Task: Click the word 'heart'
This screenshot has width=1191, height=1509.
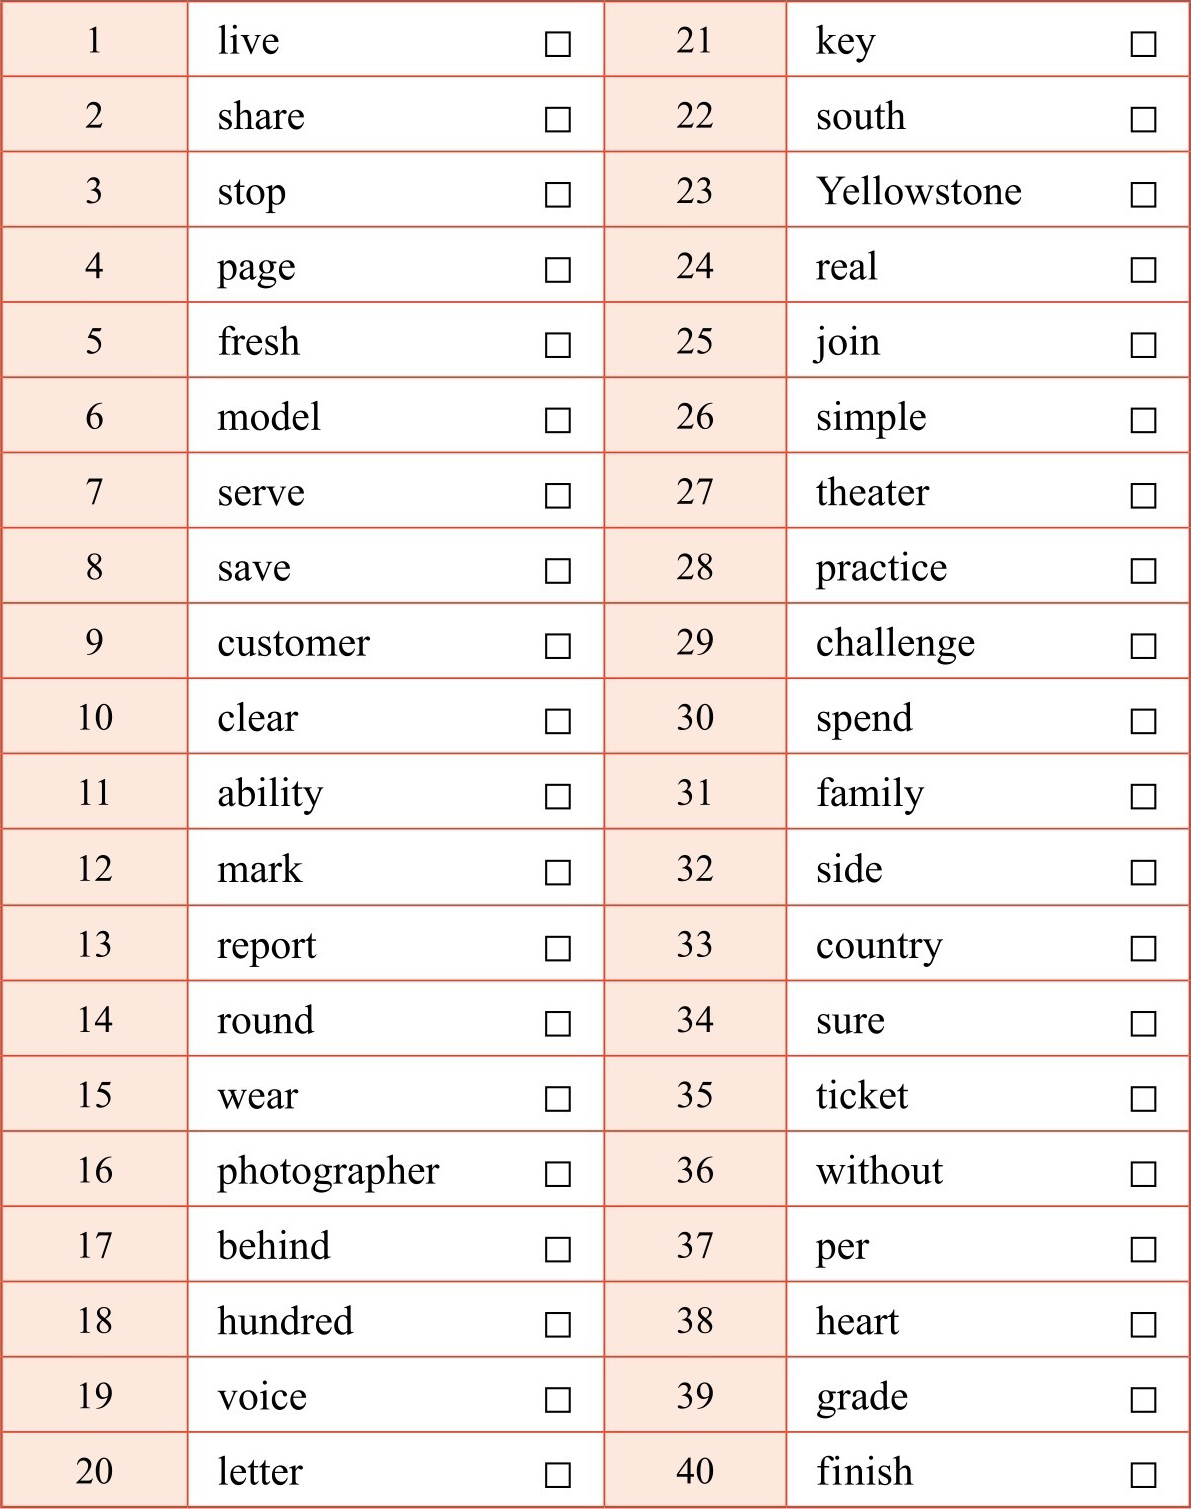Action: 857,1321
